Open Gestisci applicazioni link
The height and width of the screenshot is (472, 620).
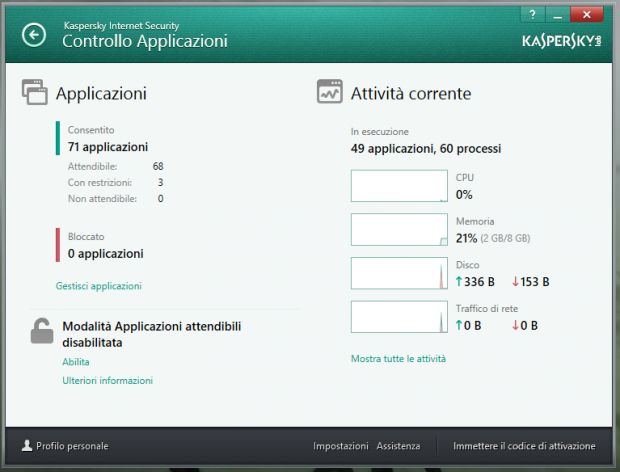click(x=98, y=286)
